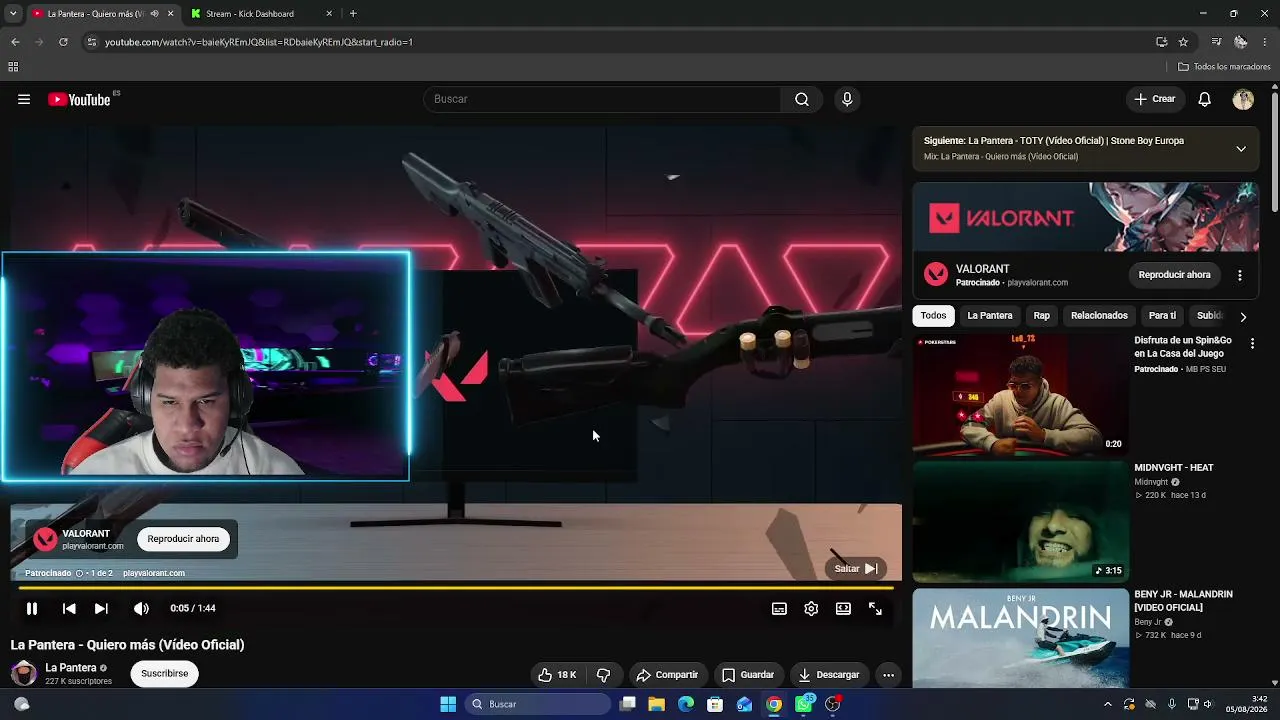
Task: Select the Relacionados filter chip
Action: (x=1099, y=316)
